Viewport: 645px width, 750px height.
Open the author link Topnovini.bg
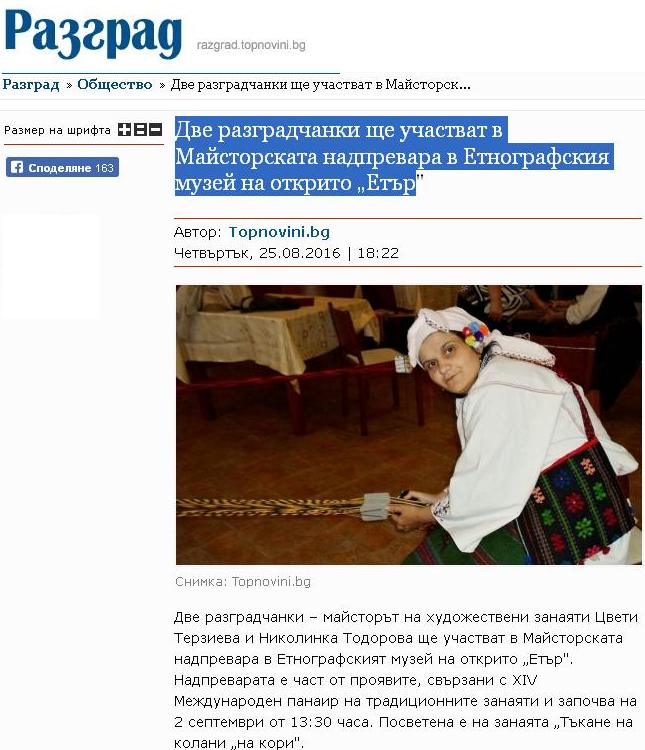(x=279, y=232)
